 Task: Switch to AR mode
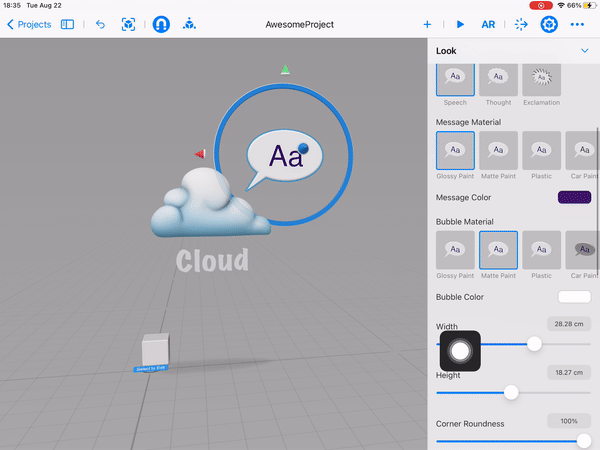[488, 24]
